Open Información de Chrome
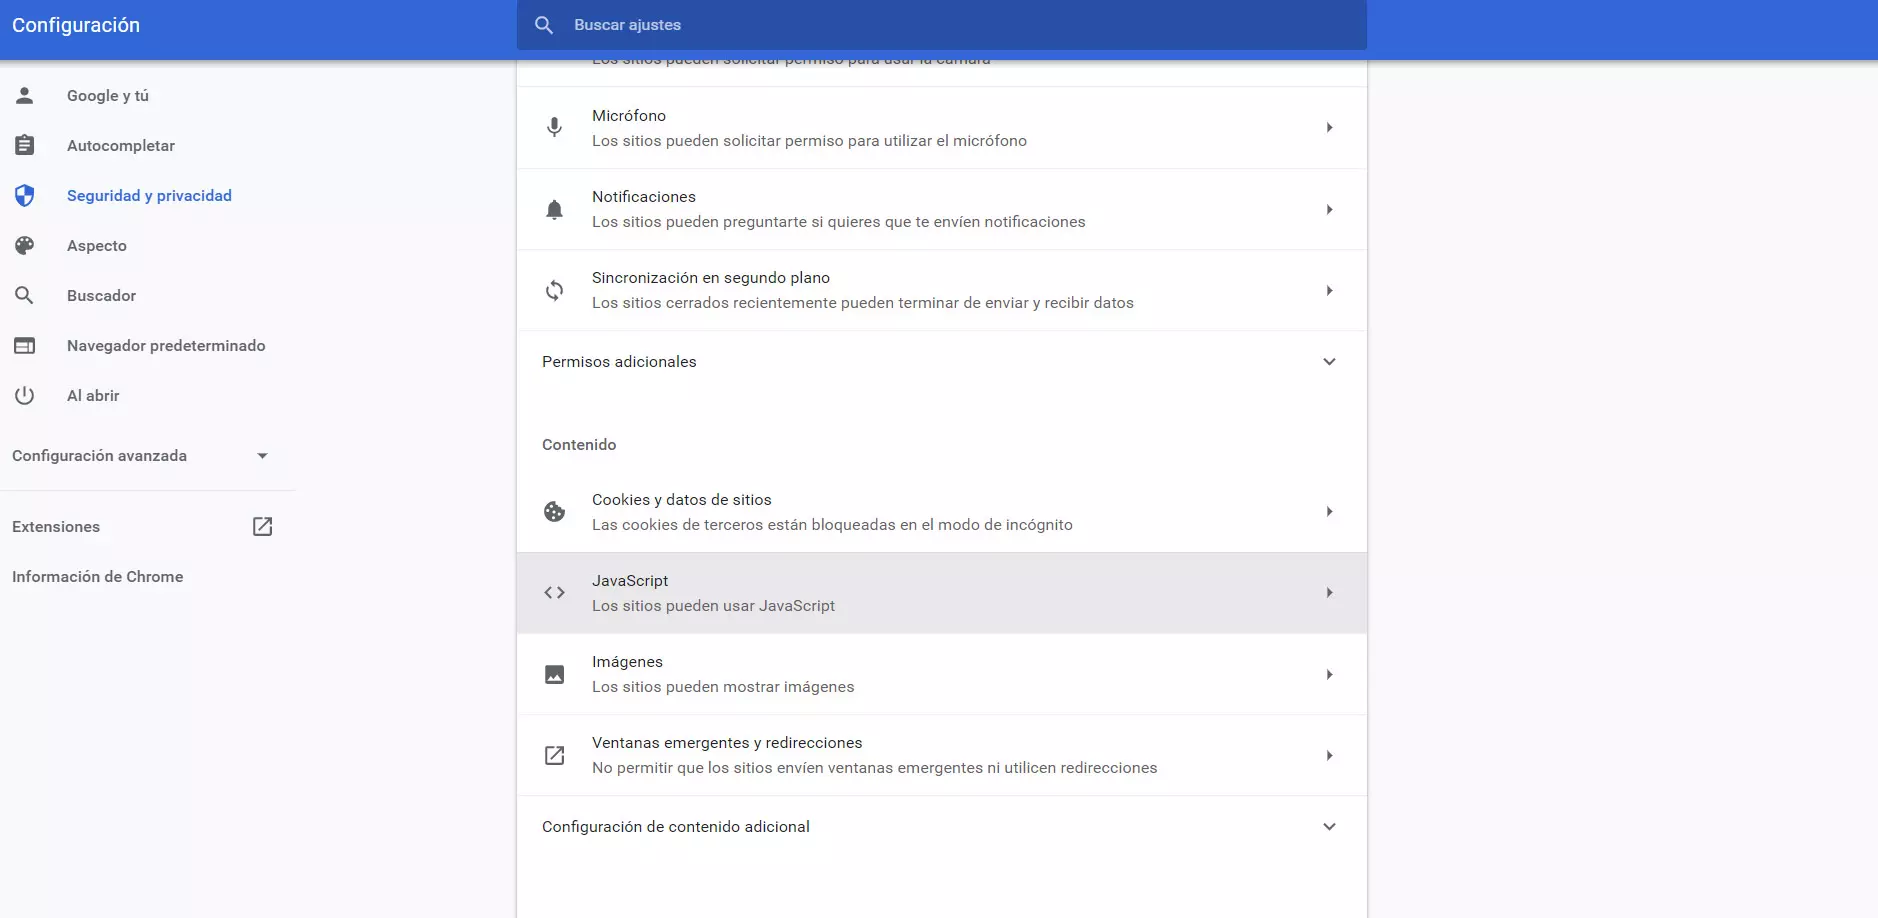Image resolution: width=1878 pixels, height=918 pixels. (97, 576)
